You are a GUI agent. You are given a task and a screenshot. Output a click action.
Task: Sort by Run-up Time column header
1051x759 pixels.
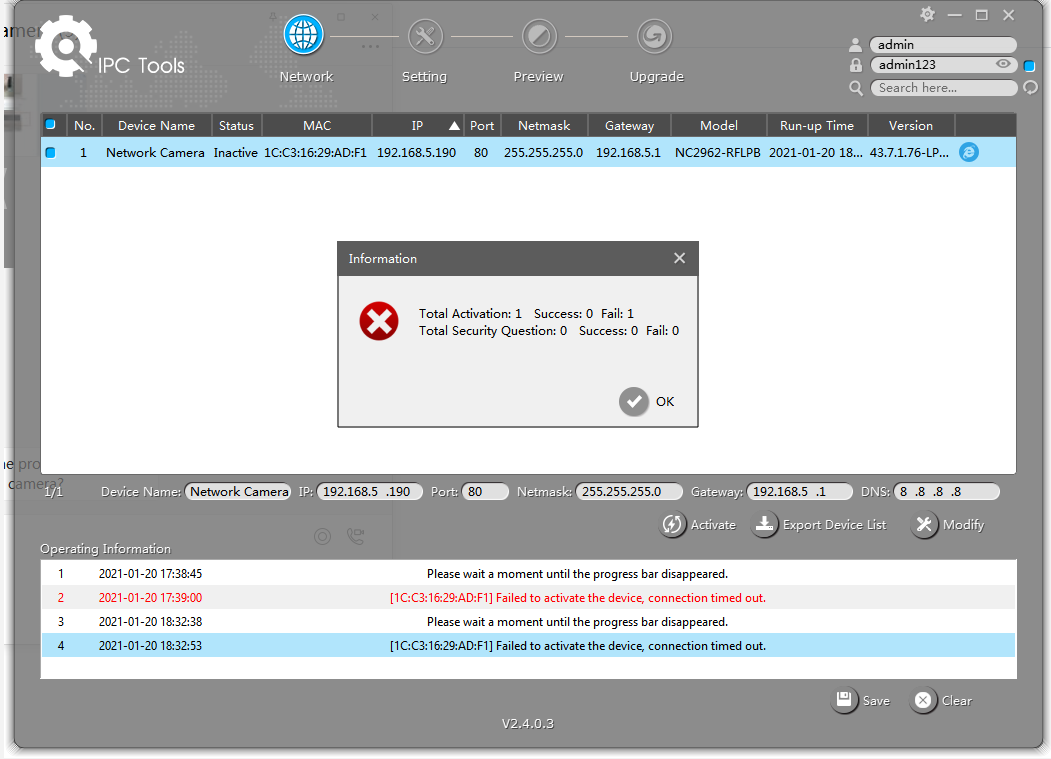[817, 125]
